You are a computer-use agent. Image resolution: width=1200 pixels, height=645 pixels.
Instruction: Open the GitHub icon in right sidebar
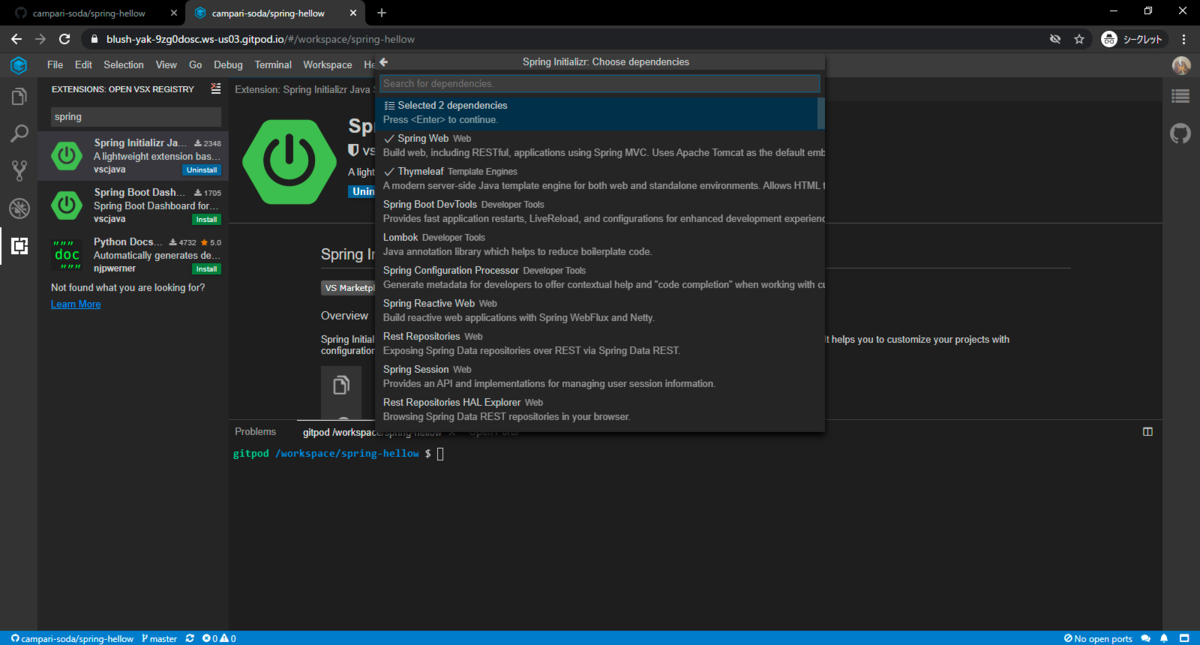coord(1181,134)
